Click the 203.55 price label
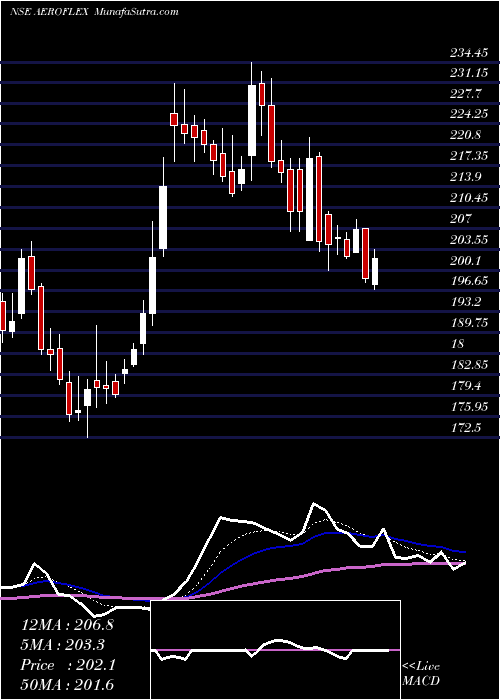This screenshot has width=500, height=700. [469, 240]
